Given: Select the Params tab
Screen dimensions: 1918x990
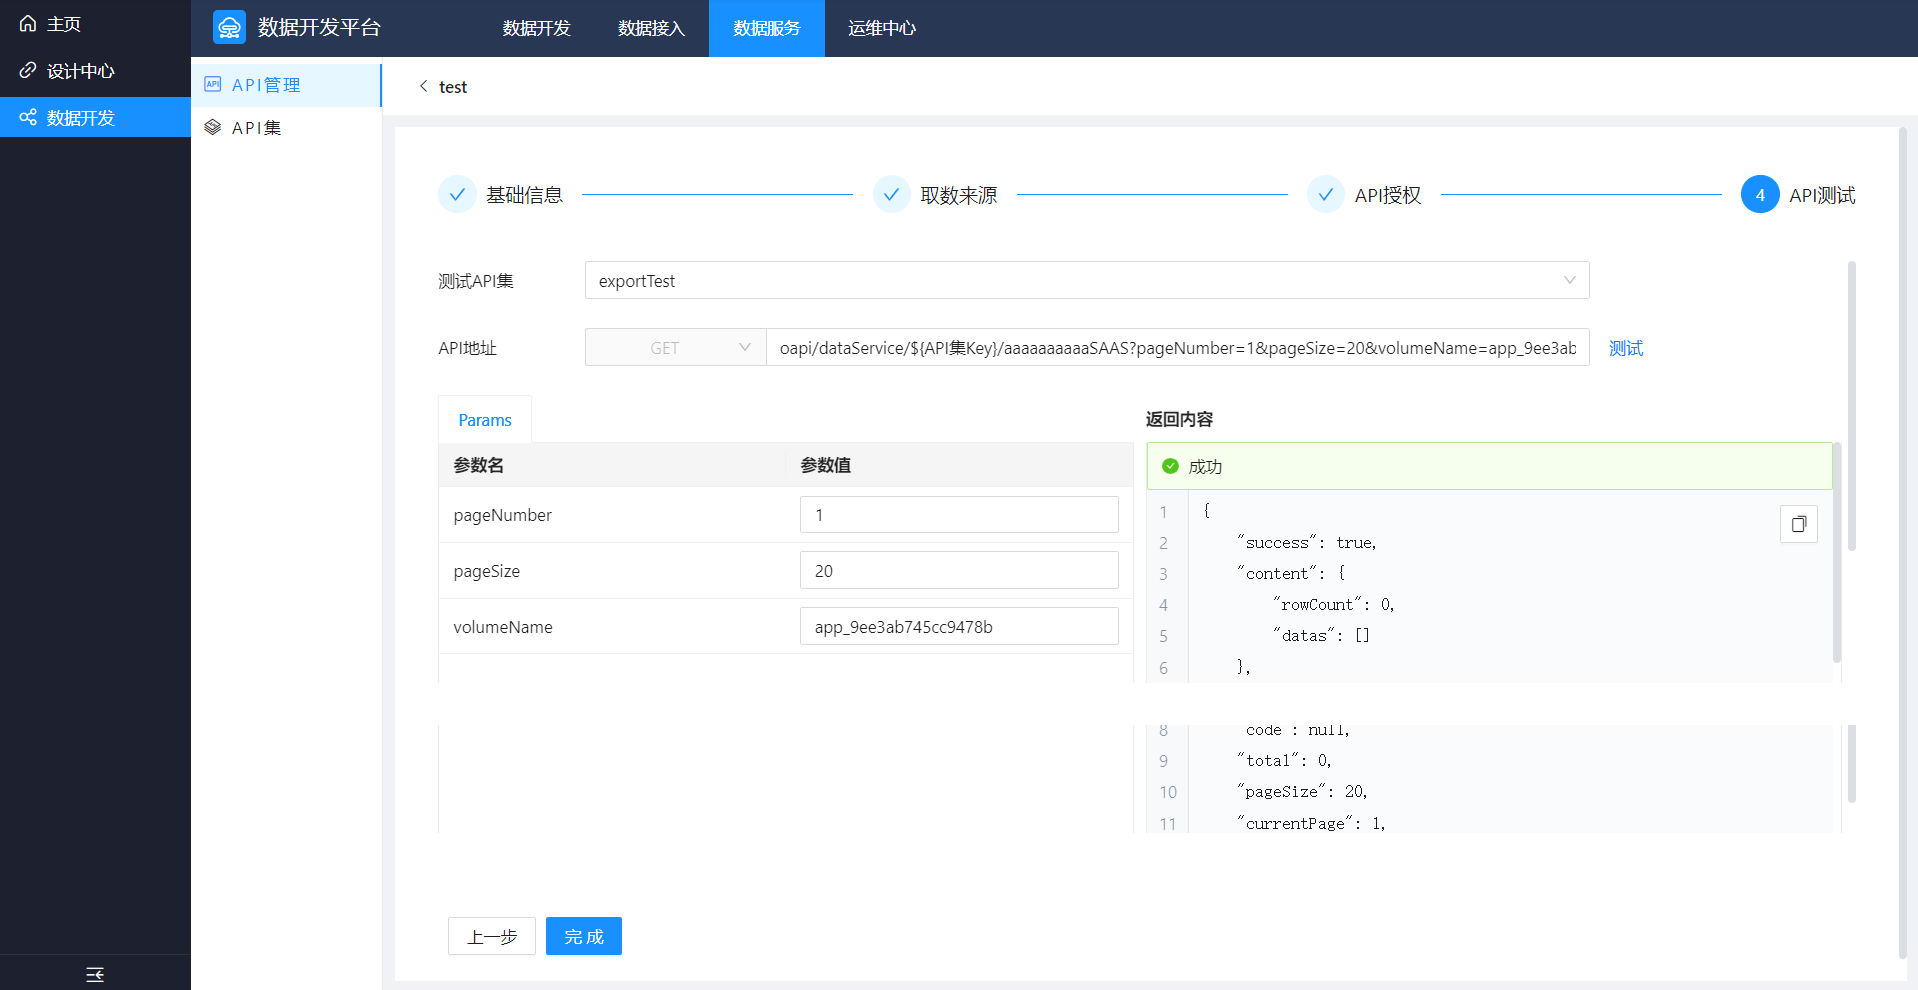Looking at the screenshot, I should 485,420.
